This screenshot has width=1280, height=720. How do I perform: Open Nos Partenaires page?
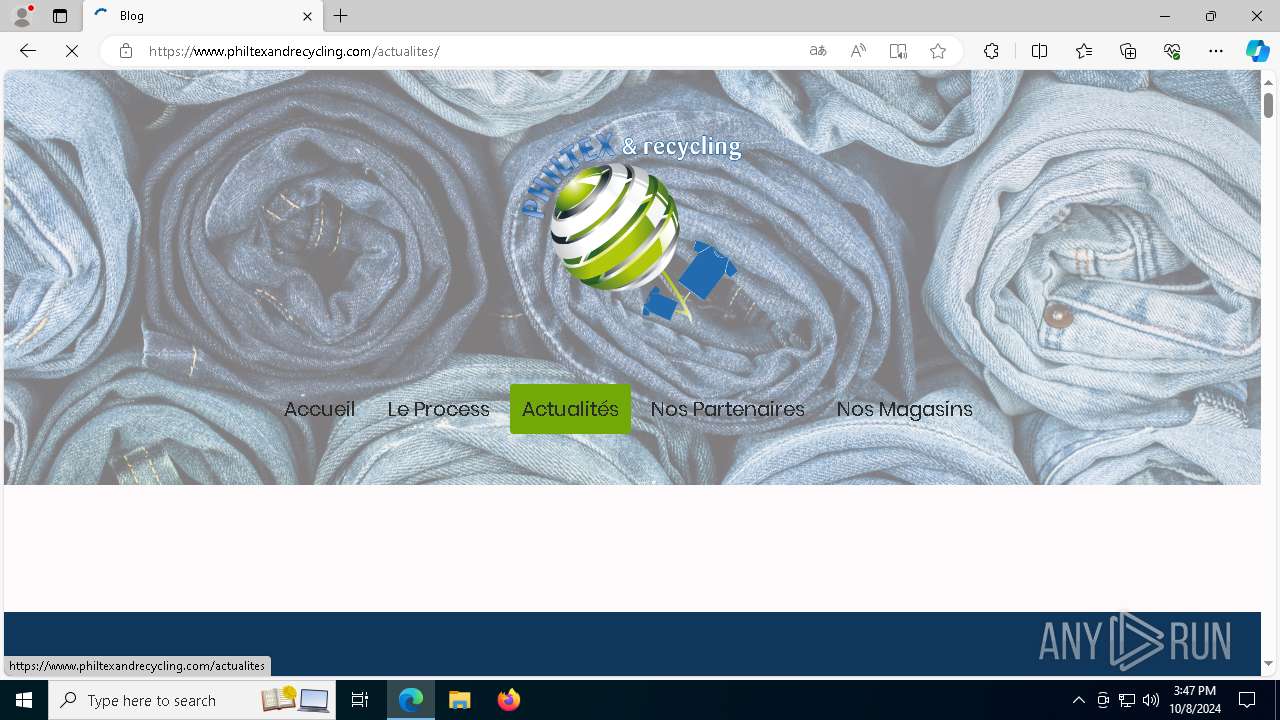point(727,409)
